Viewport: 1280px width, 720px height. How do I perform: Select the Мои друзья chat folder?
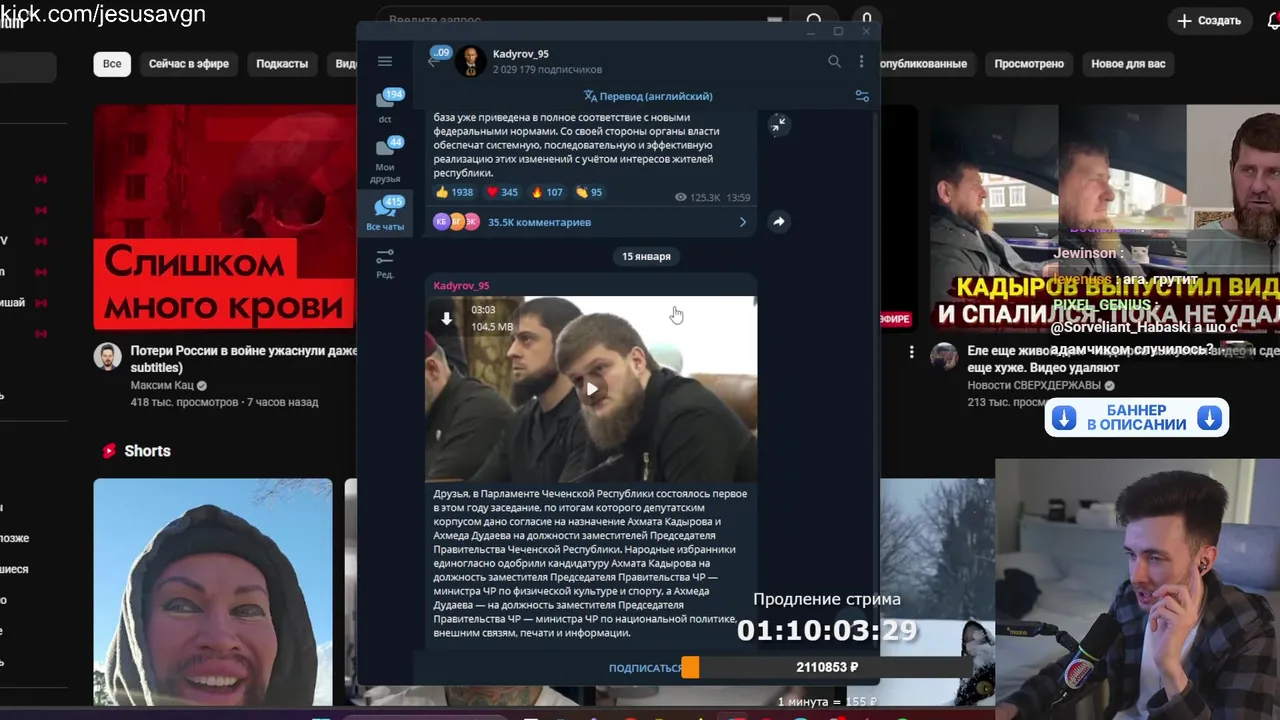pos(385,160)
